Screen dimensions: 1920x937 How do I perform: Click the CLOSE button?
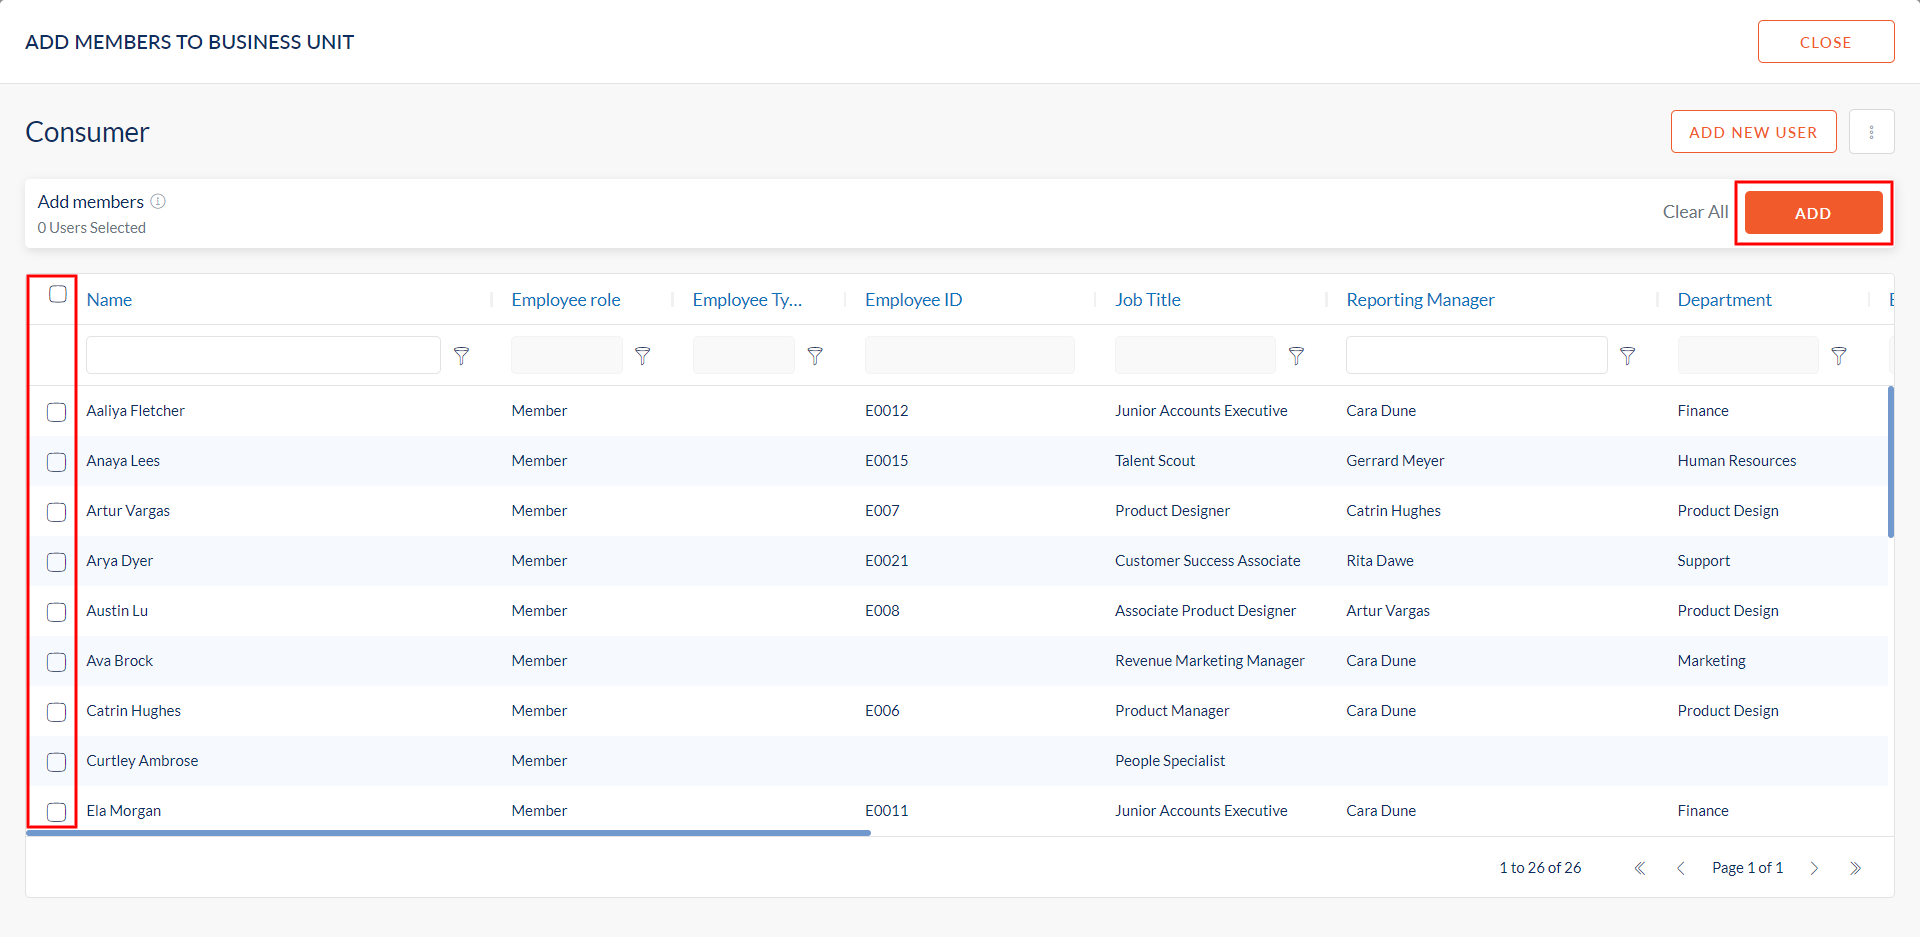click(1826, 42)
